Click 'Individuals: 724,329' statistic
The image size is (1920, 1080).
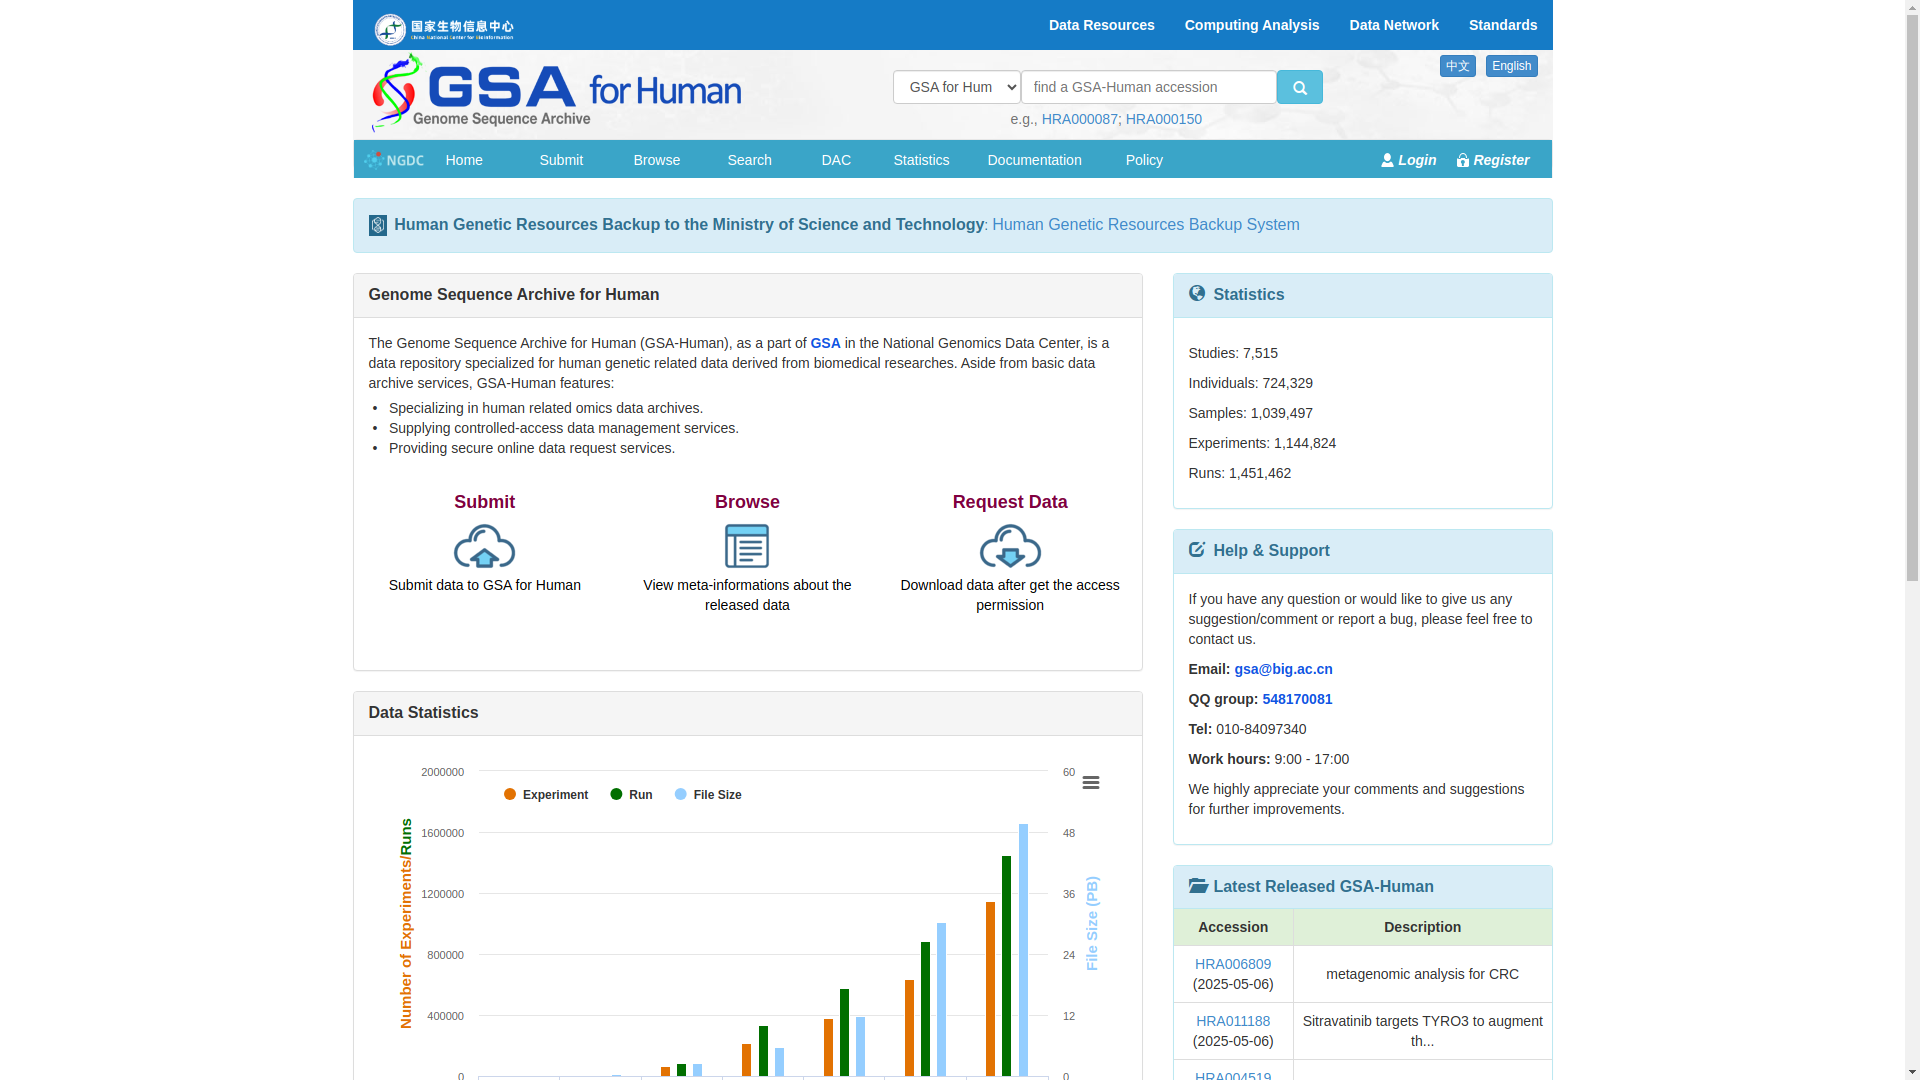pos(1250,383)
